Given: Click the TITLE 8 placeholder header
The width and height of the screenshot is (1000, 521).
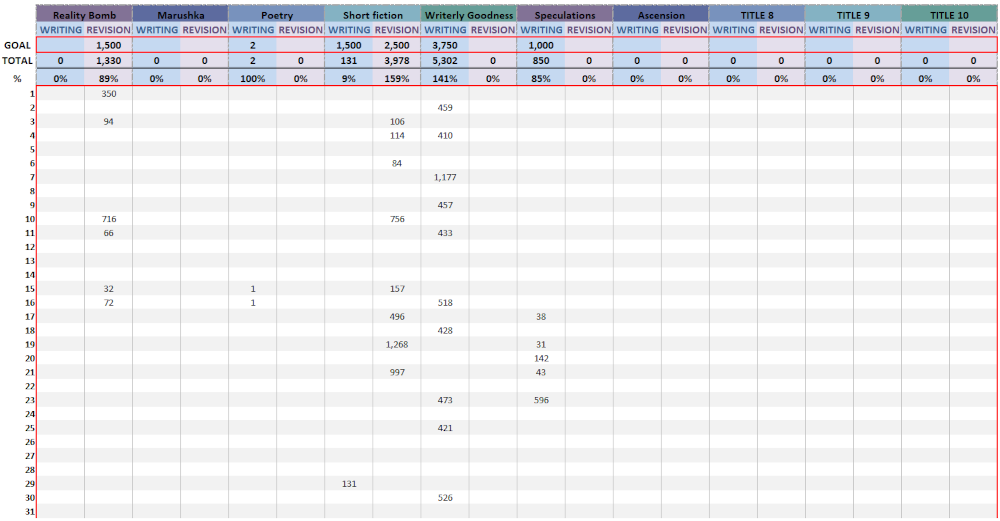Looking at the screenshot, I should 757,15.
